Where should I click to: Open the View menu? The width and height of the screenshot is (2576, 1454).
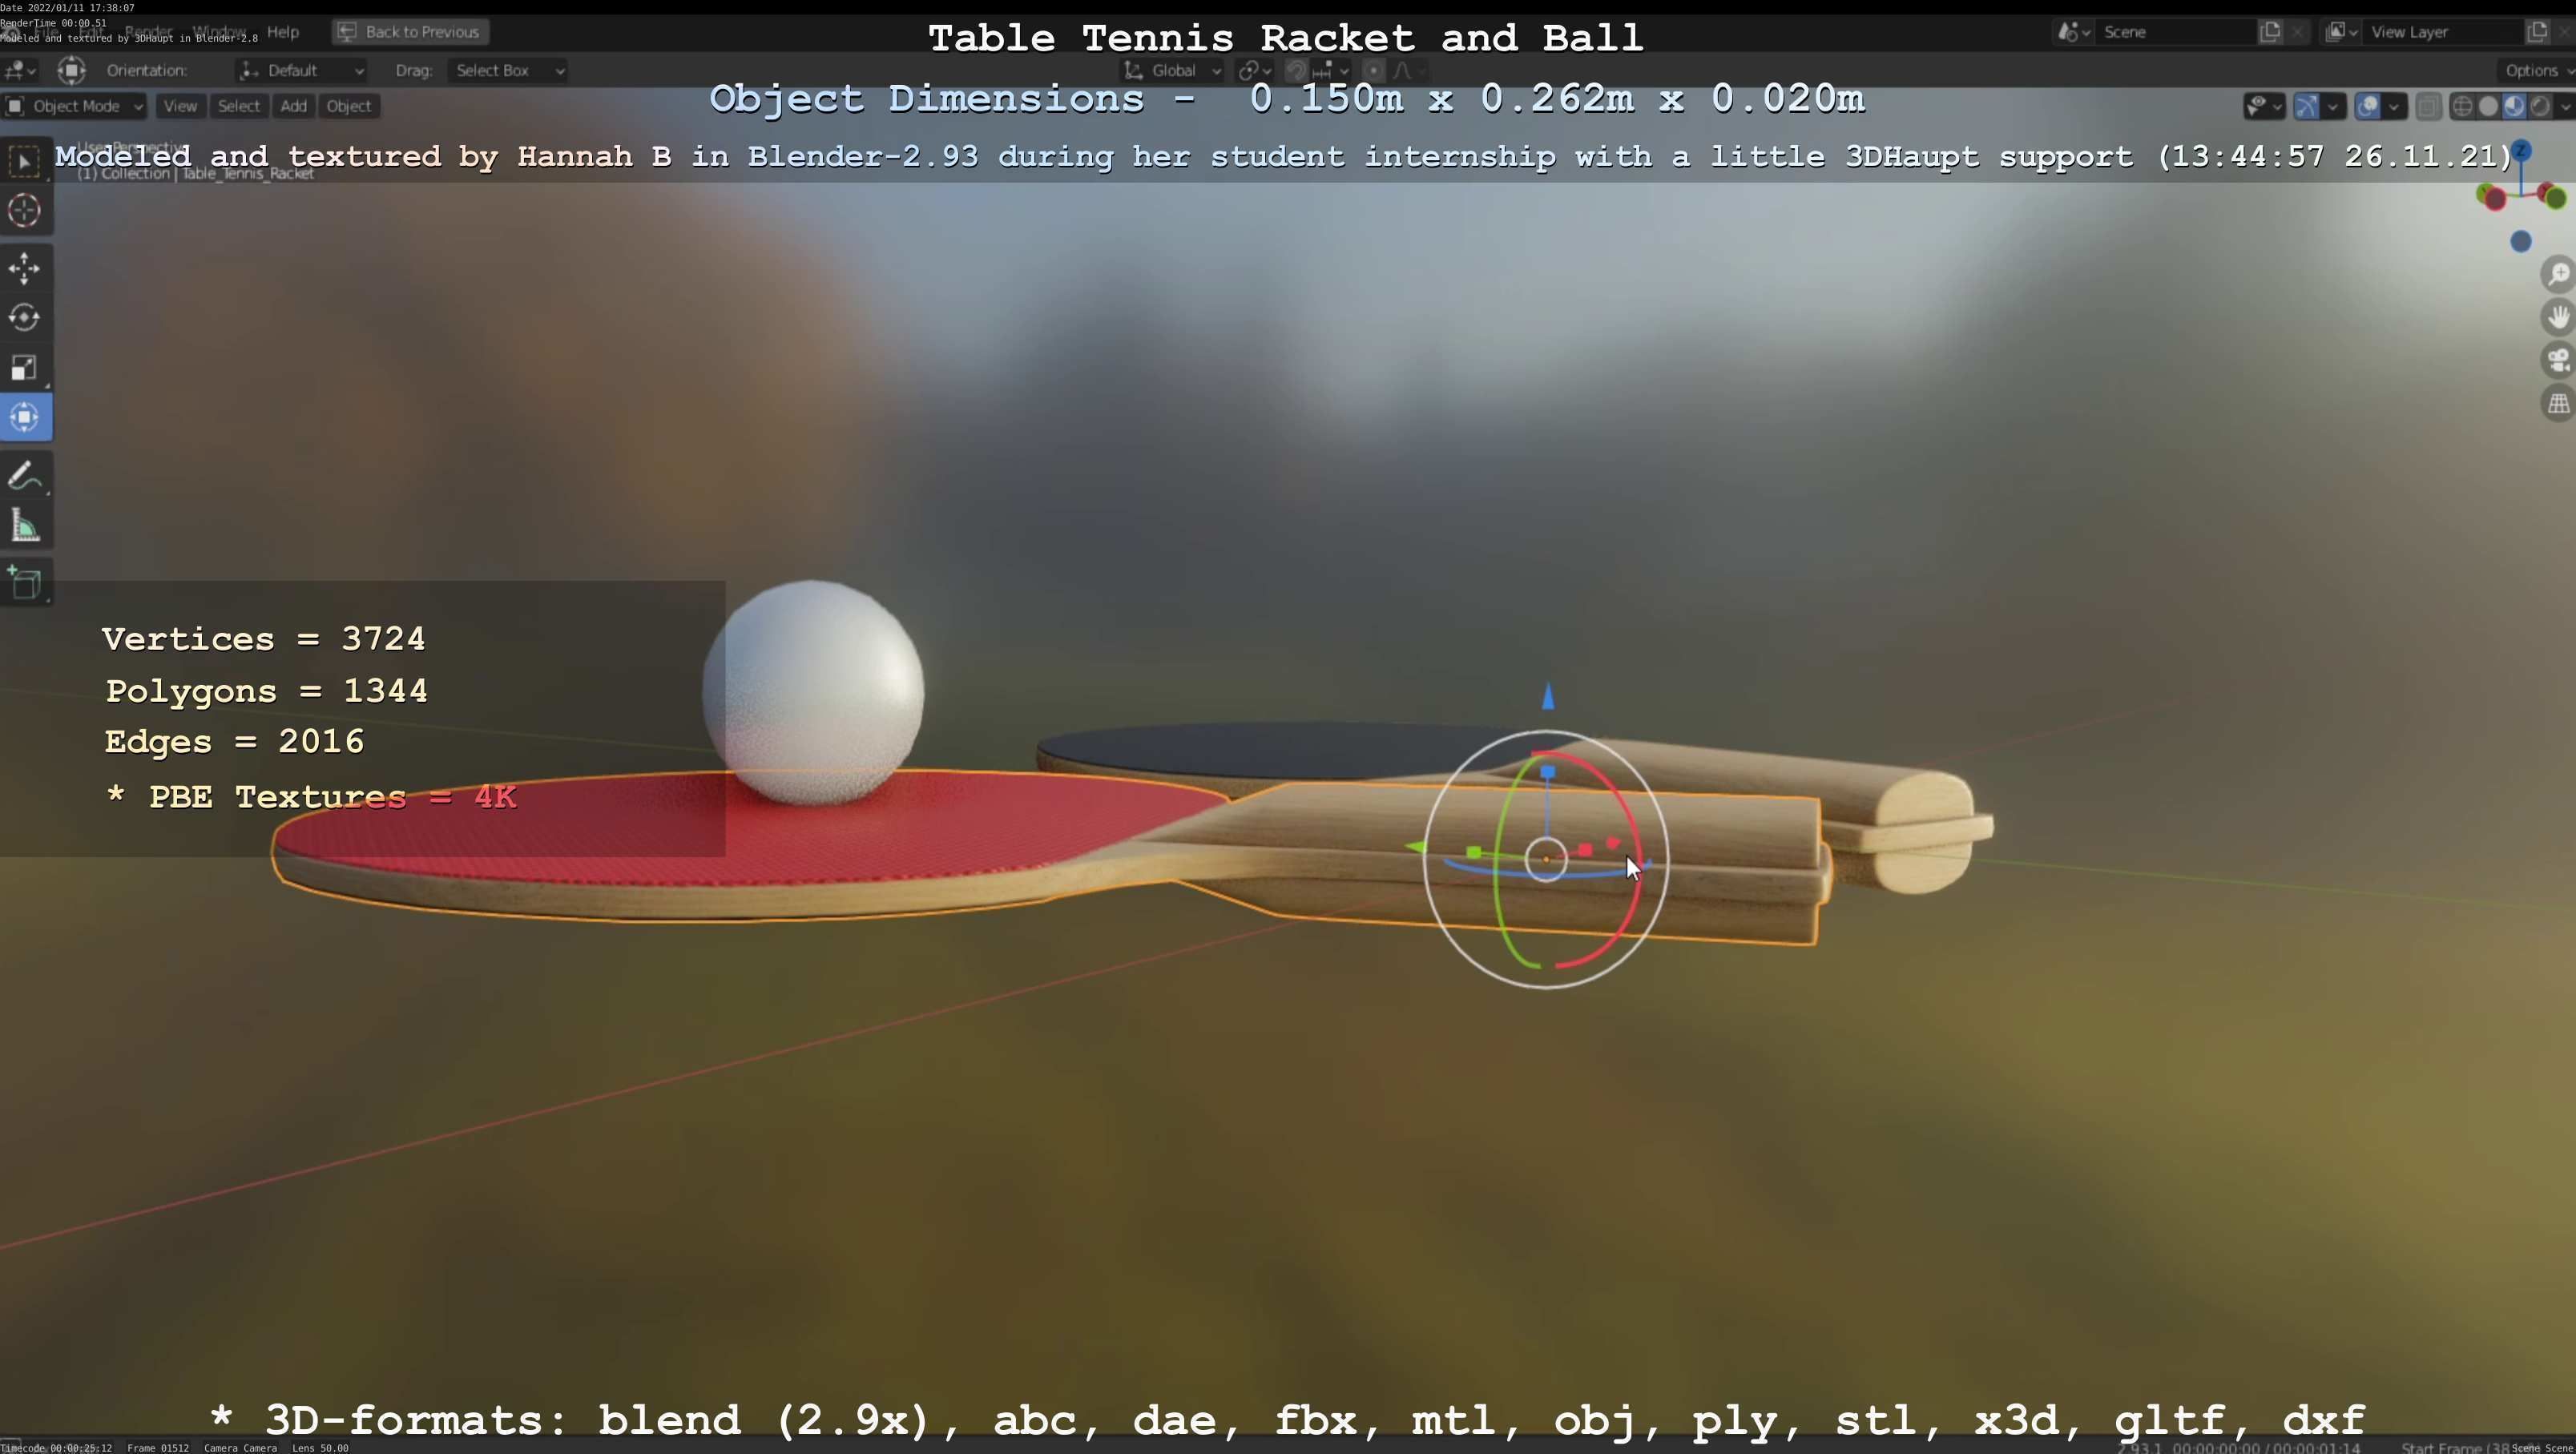tap(180, 106)
